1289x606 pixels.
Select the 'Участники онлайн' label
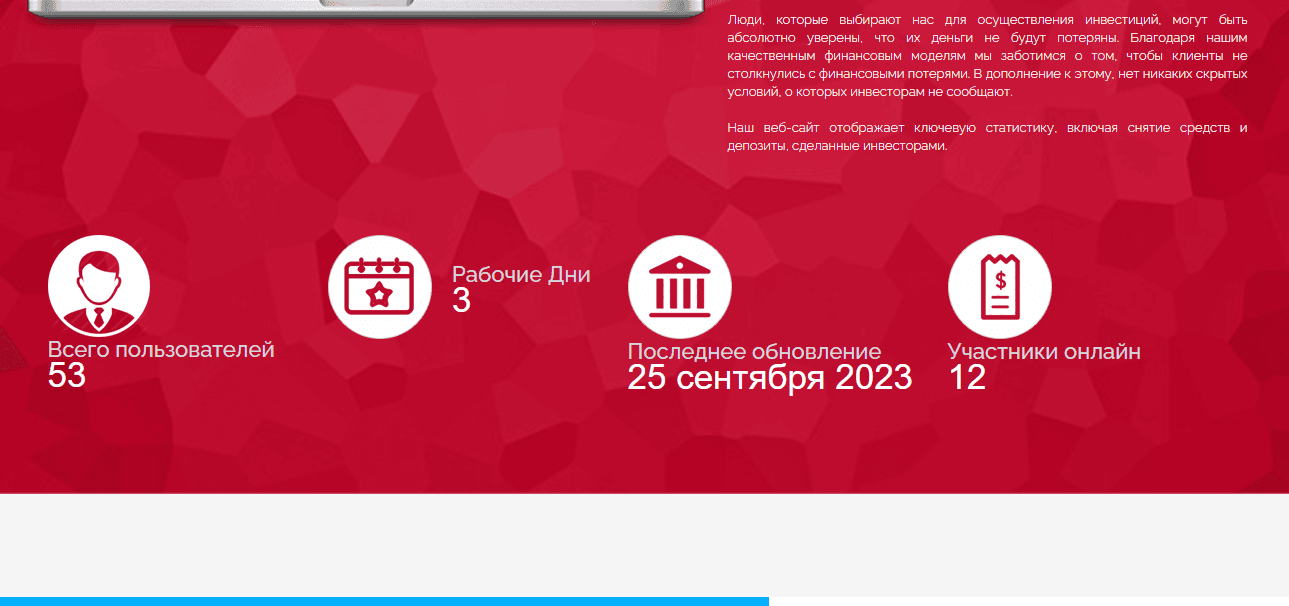point(1045,352)
